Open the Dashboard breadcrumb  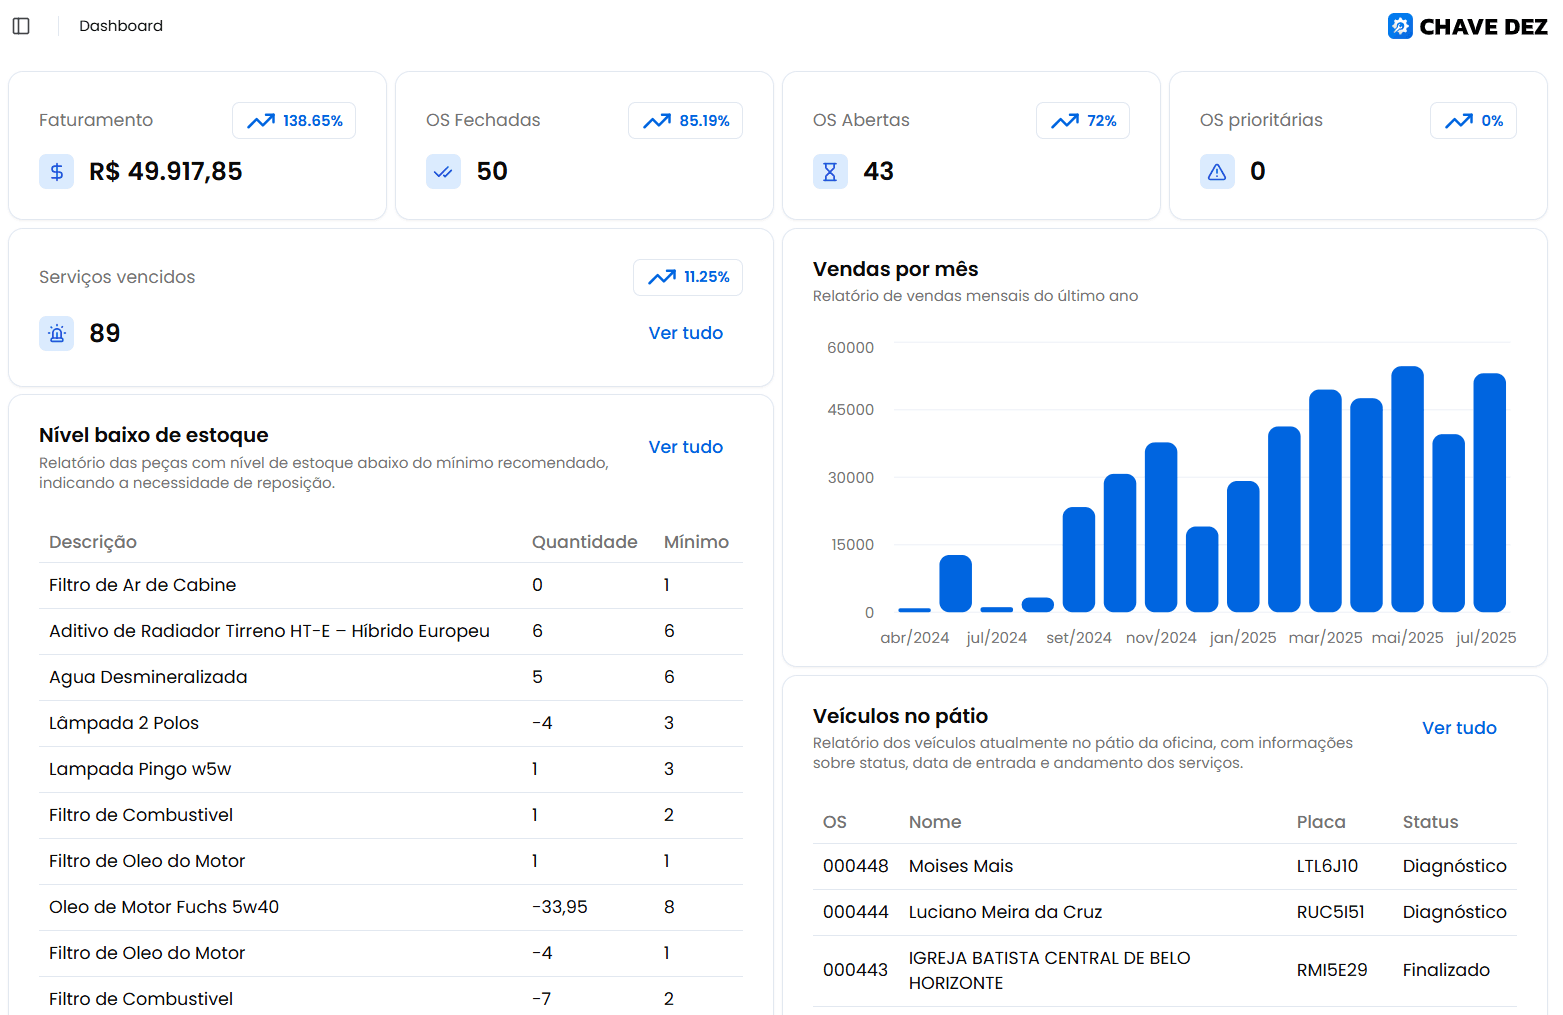point(121,26)
